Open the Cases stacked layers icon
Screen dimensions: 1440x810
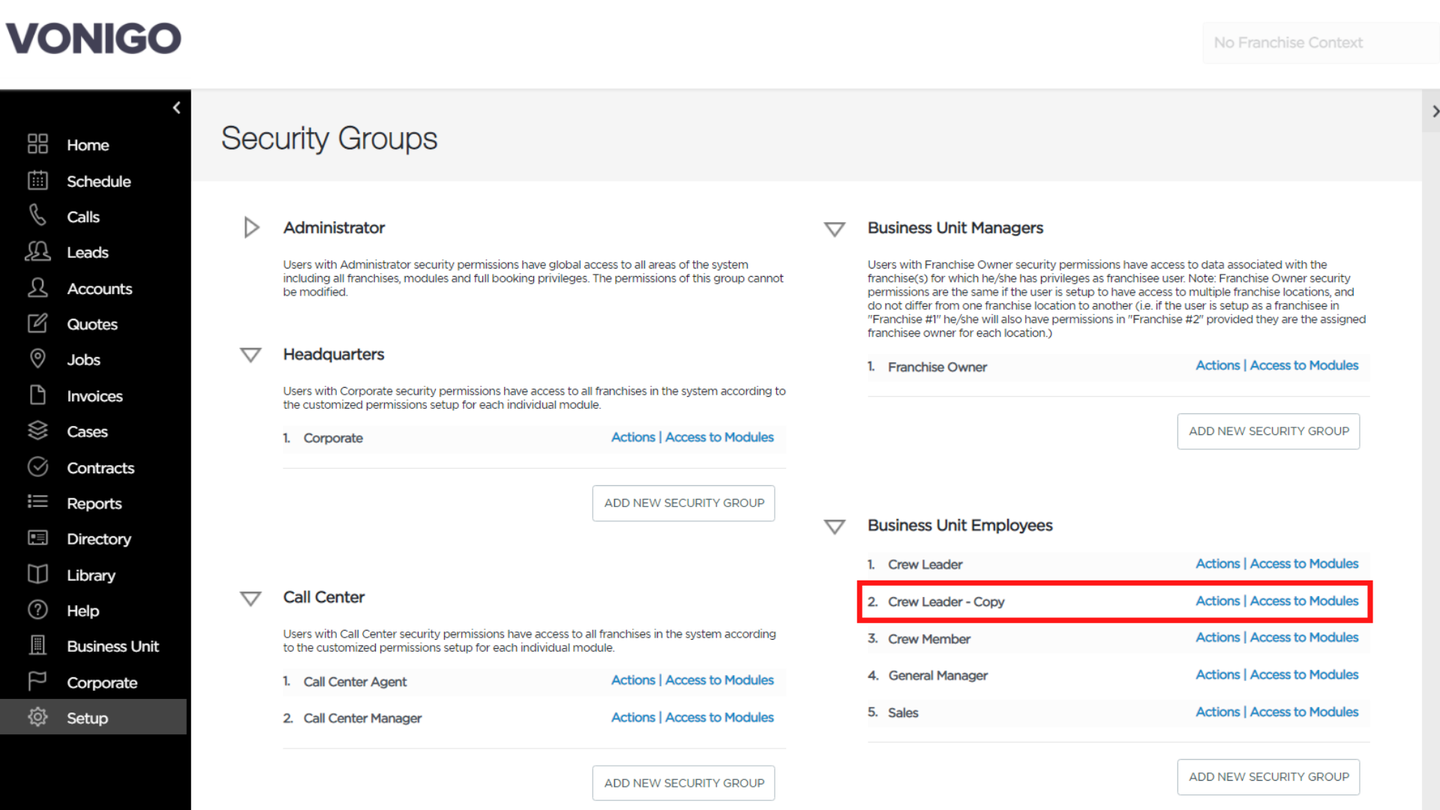click(x=37, y=431)
